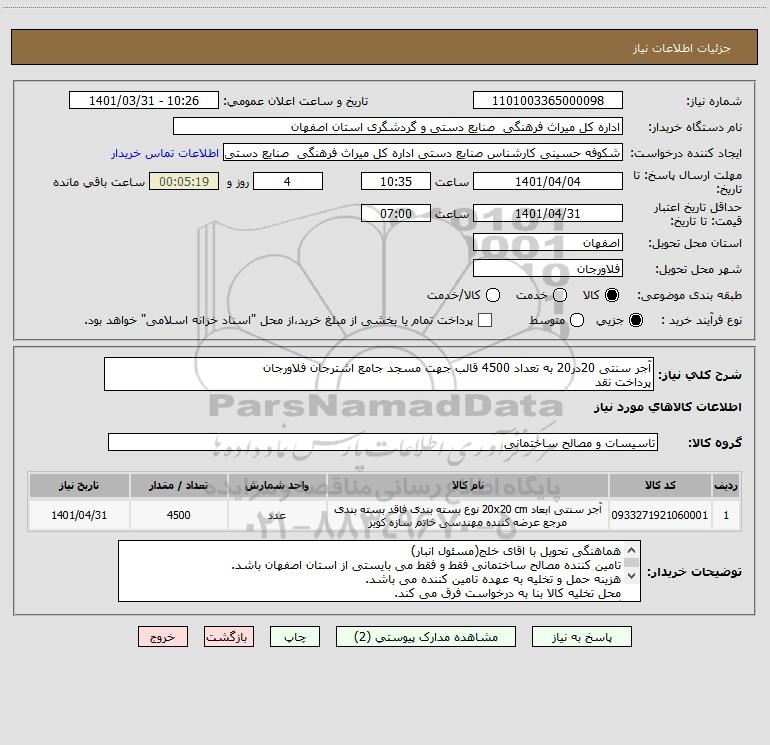This screenshot has width=770, height=745.
Task: Click the اطلاعات کالاهای مورد نیاز heading
Action: coord(667,407)
